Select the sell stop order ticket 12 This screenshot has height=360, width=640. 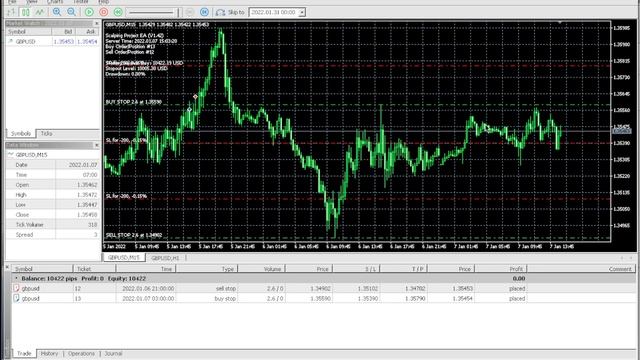[x=324, y=289]
